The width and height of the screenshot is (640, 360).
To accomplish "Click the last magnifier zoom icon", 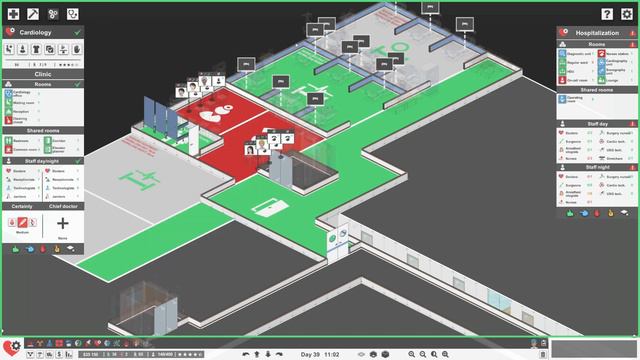I will coord(445,354).
